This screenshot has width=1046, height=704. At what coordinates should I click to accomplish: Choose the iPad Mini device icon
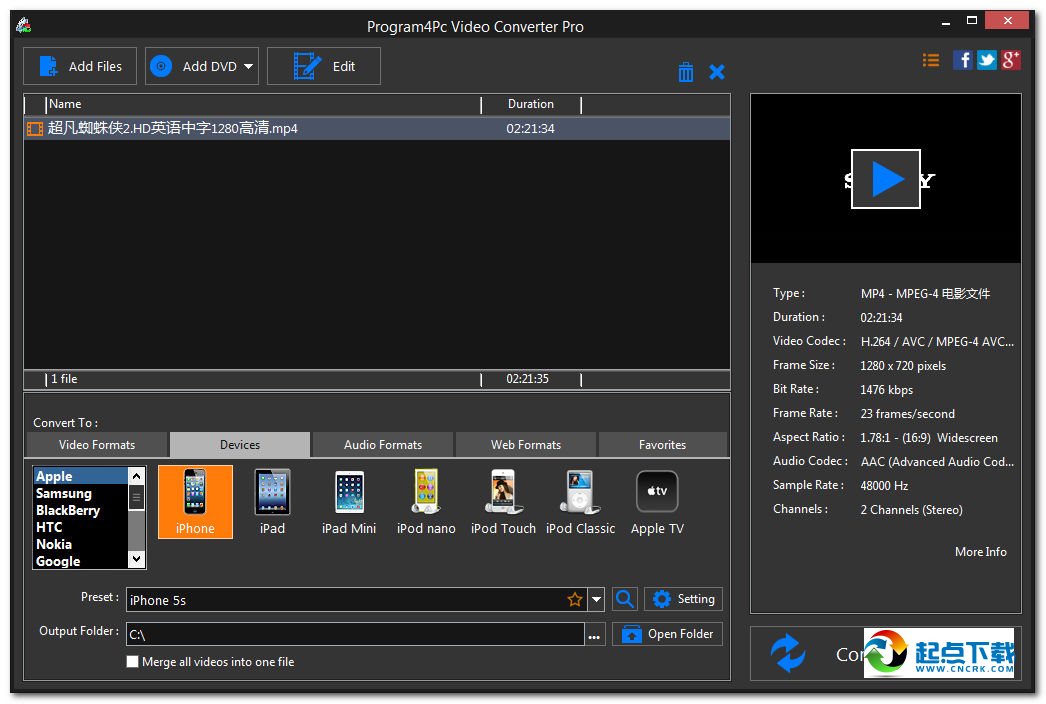tap(349, 502)
